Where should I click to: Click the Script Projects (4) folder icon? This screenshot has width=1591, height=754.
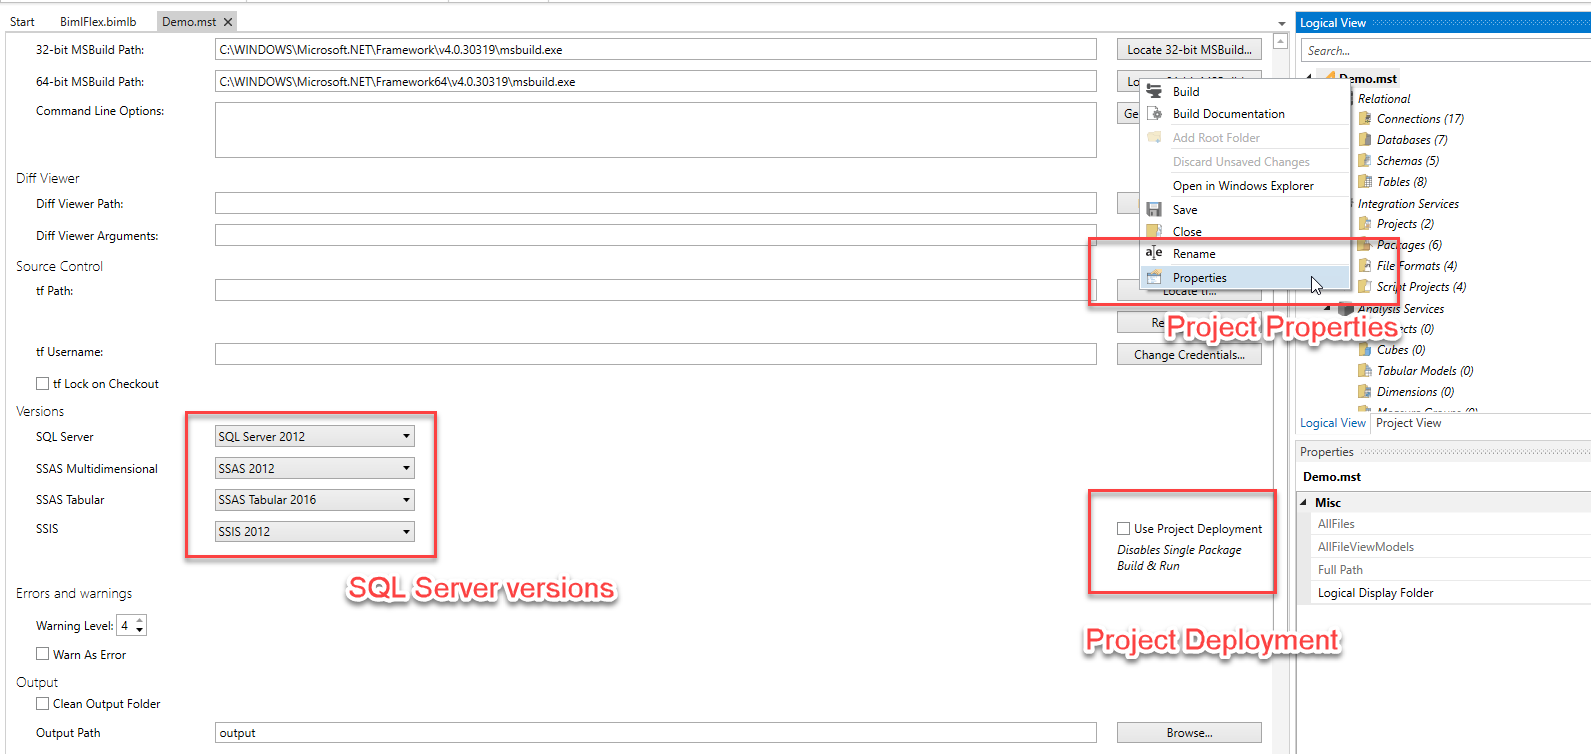click(x=1365, y=286)
